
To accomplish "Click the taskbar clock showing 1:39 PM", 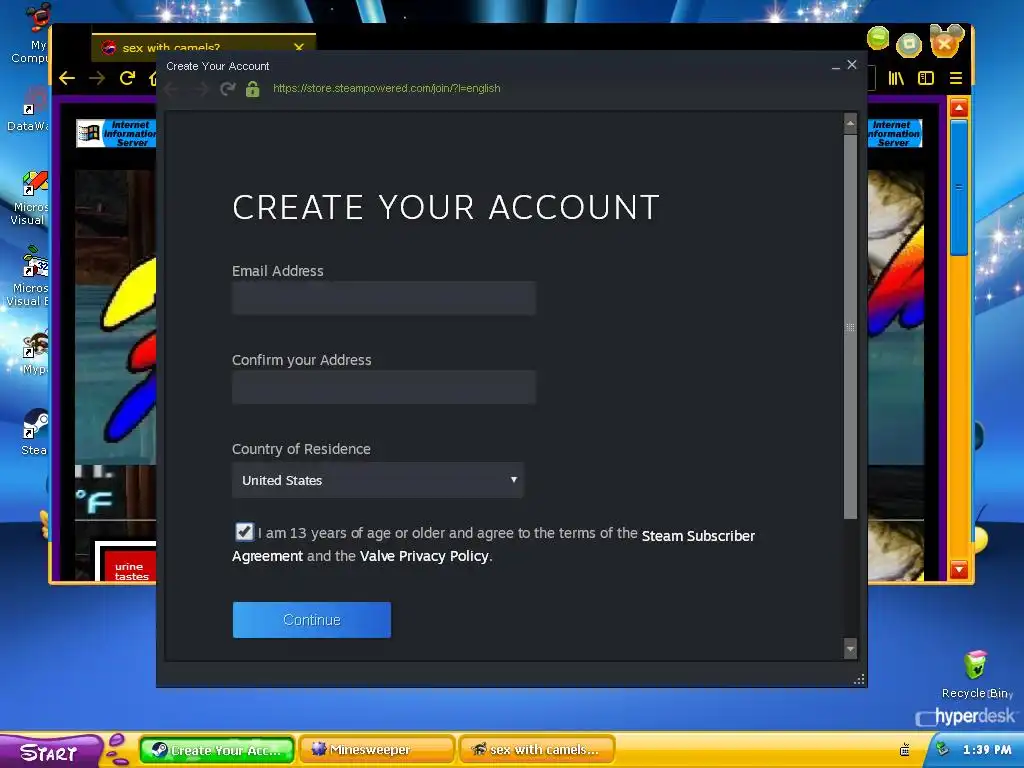I will pos(987,750).
